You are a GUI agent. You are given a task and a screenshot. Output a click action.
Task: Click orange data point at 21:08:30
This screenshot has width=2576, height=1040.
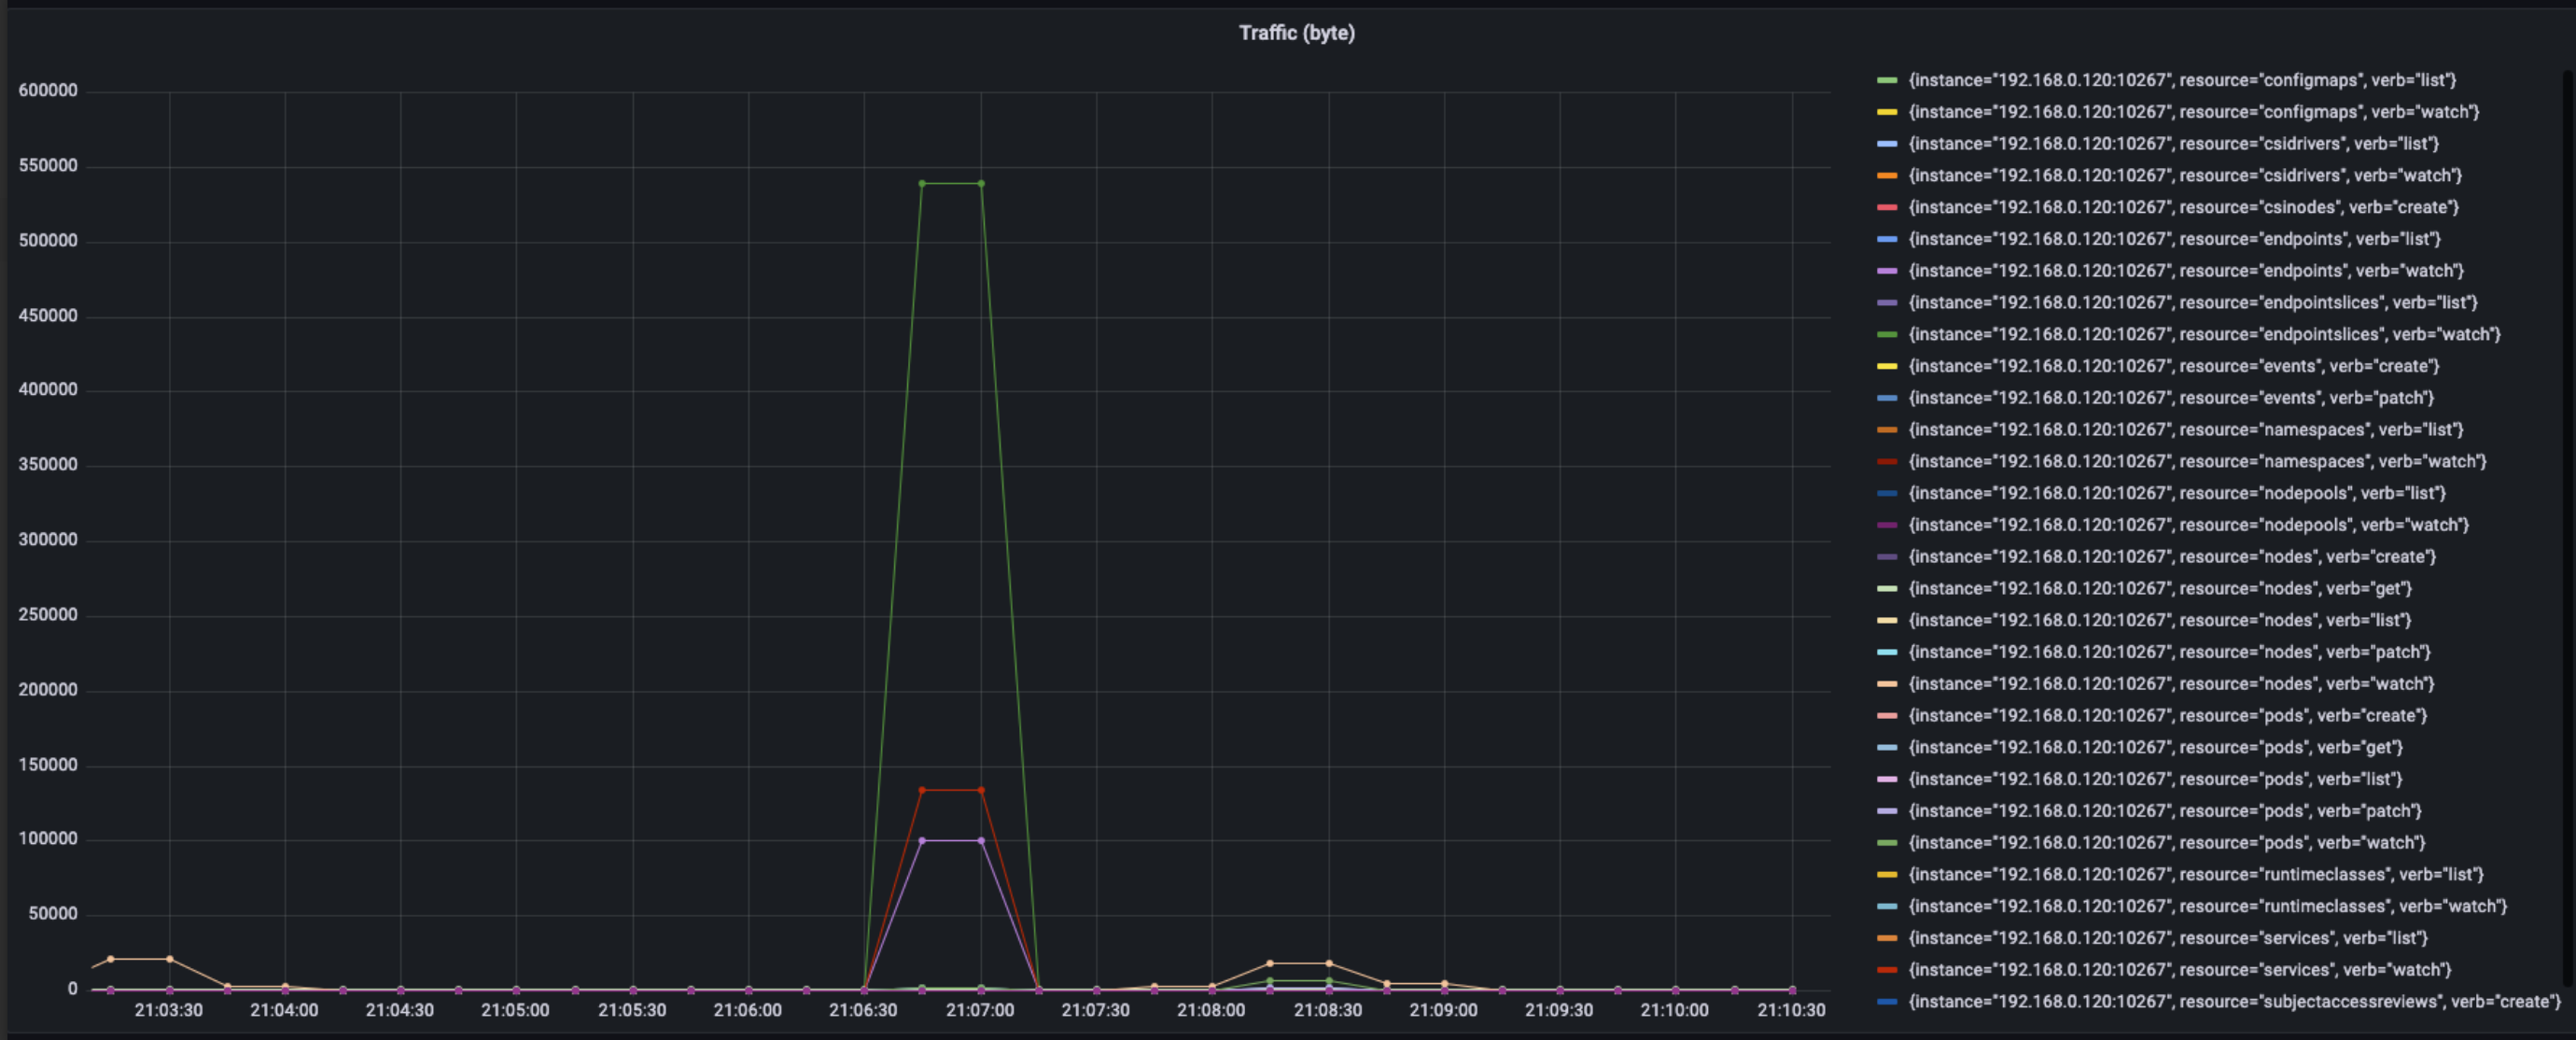[x=1329, y=964]
